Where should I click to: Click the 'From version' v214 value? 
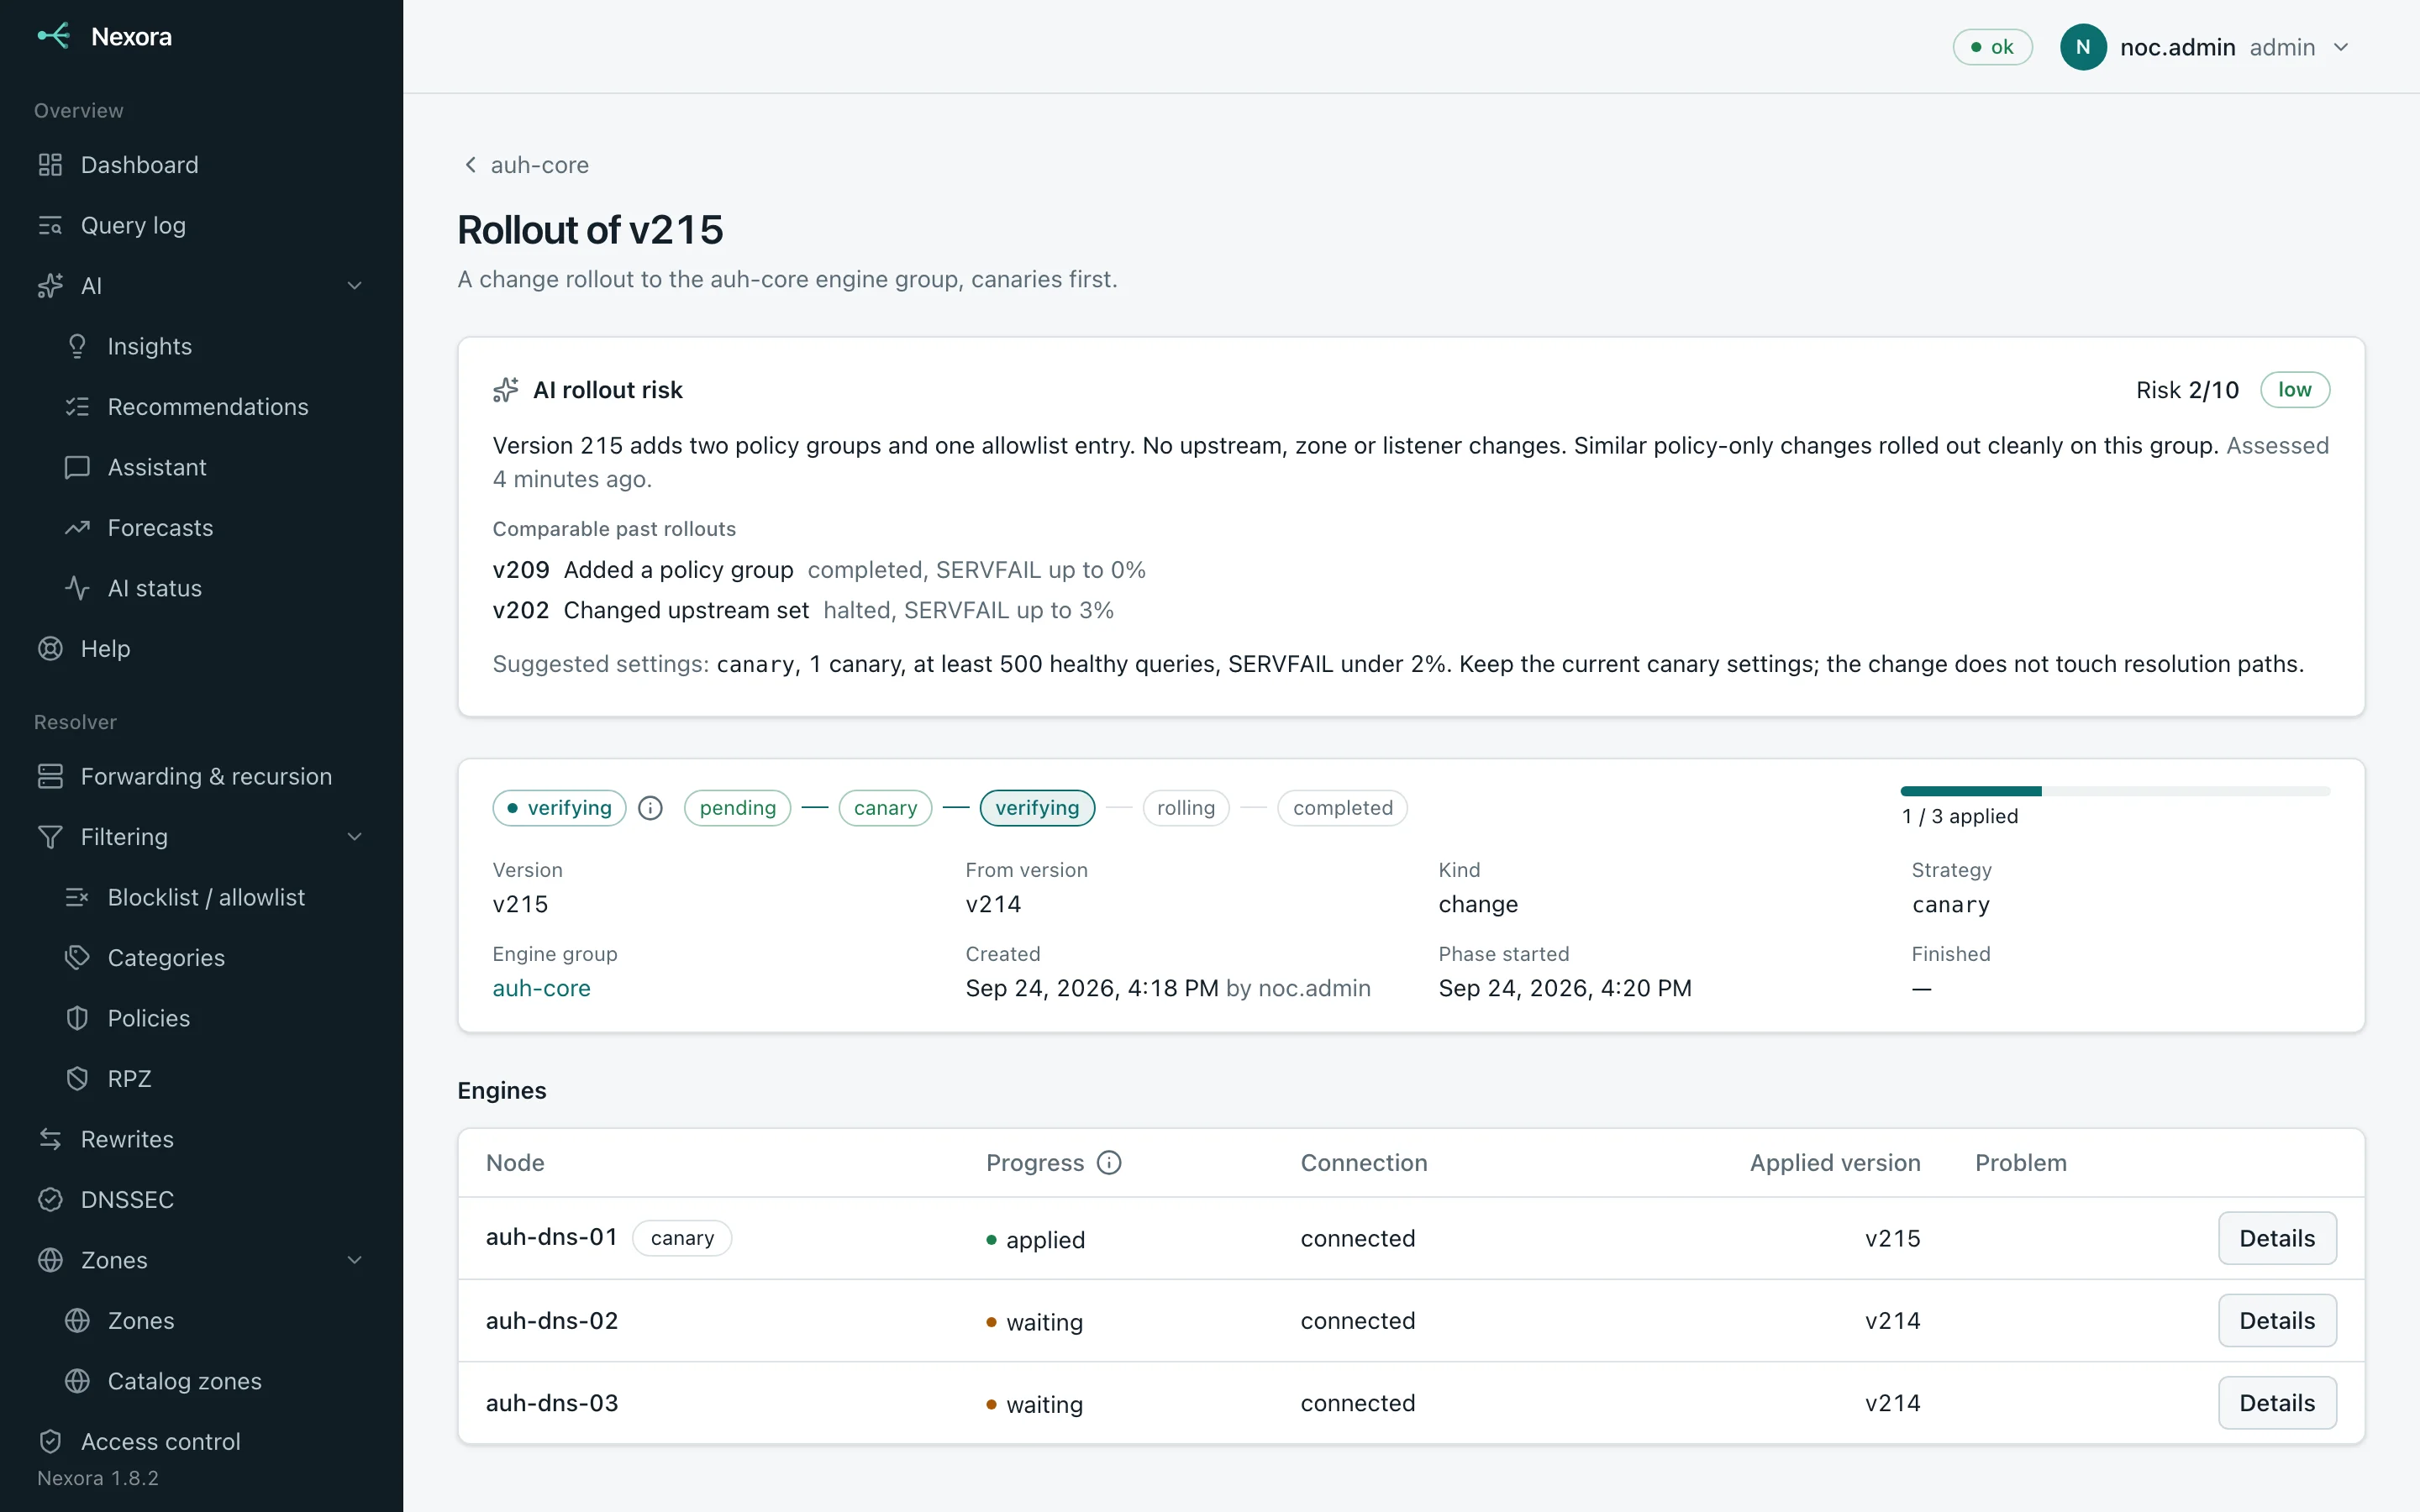[x=993, y=904]
